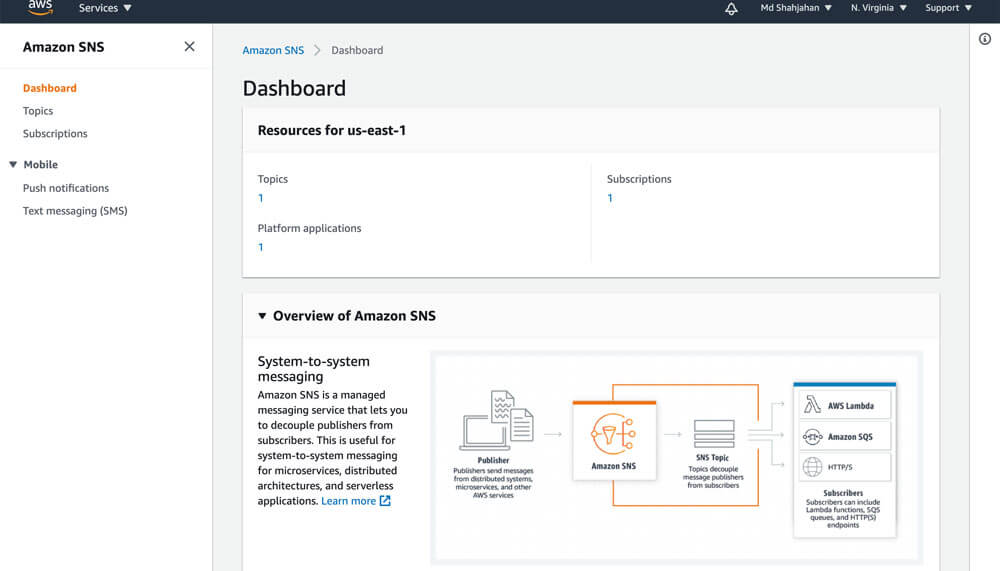Click the SNS Topic stacked bars icon
The height and width of the screenshot is (571, 1000).
point(714,434)
